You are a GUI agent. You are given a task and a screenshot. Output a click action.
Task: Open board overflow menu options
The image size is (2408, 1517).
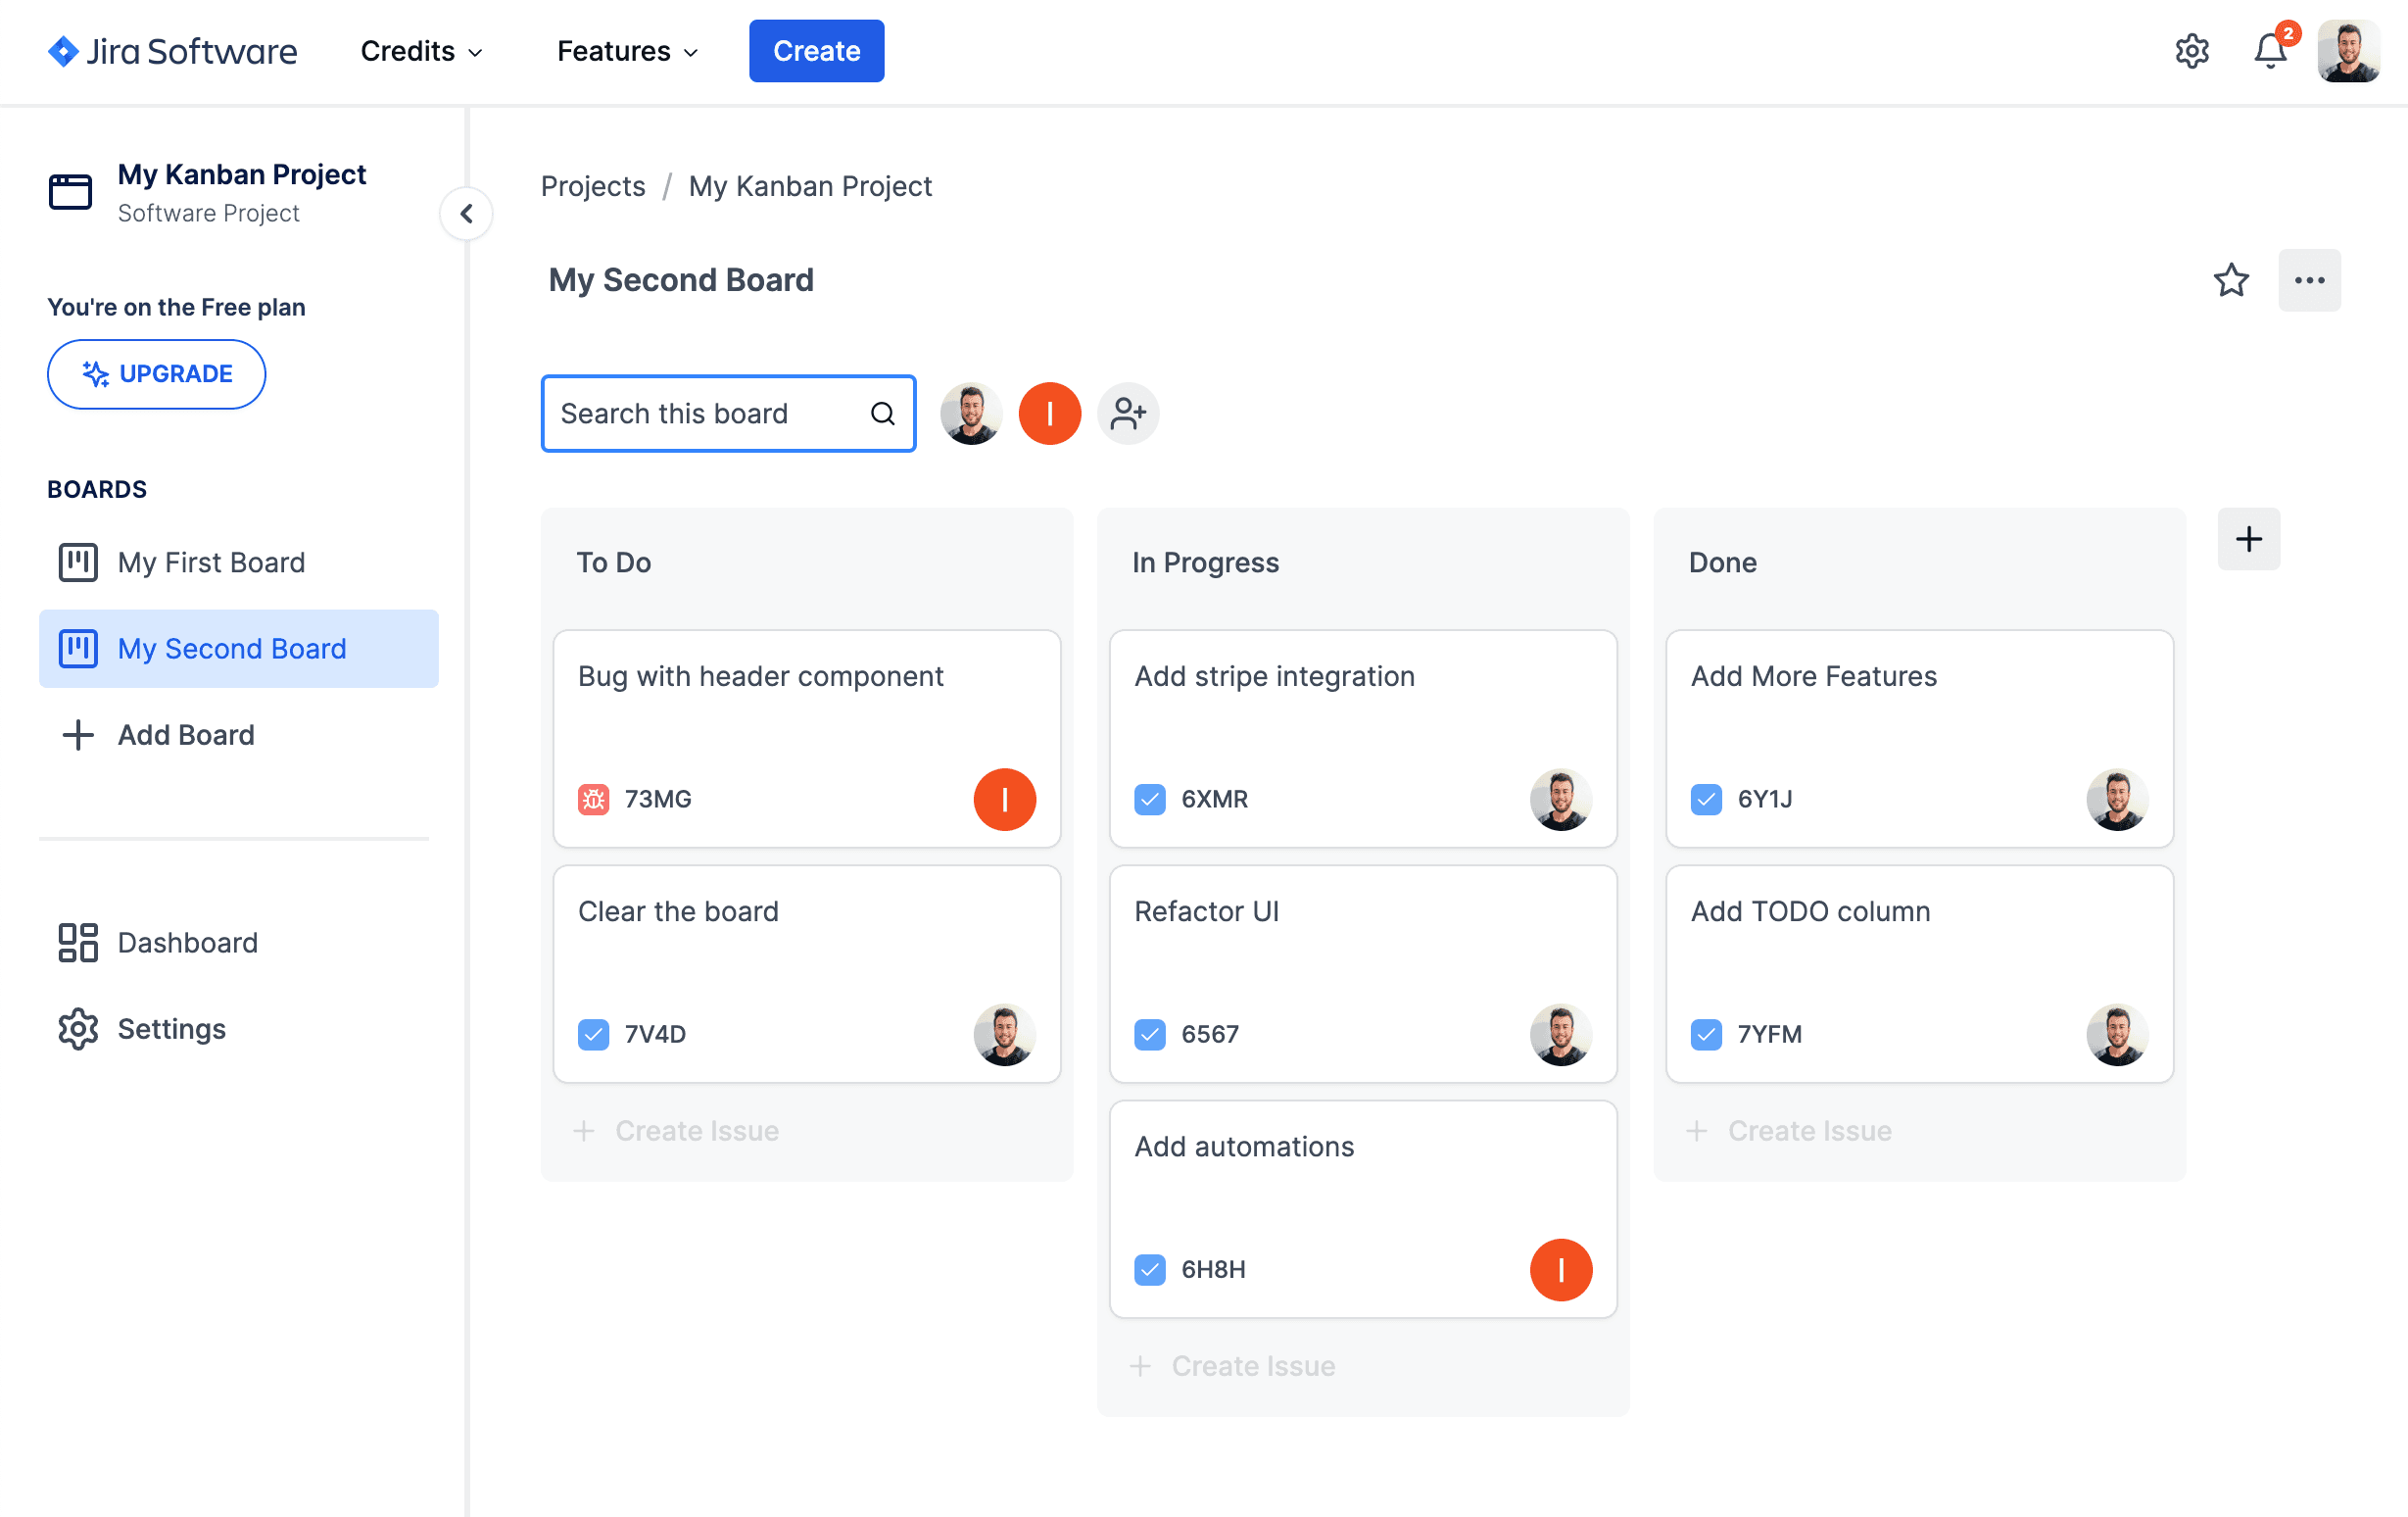pyautogui.click(x=2308, y=279)
